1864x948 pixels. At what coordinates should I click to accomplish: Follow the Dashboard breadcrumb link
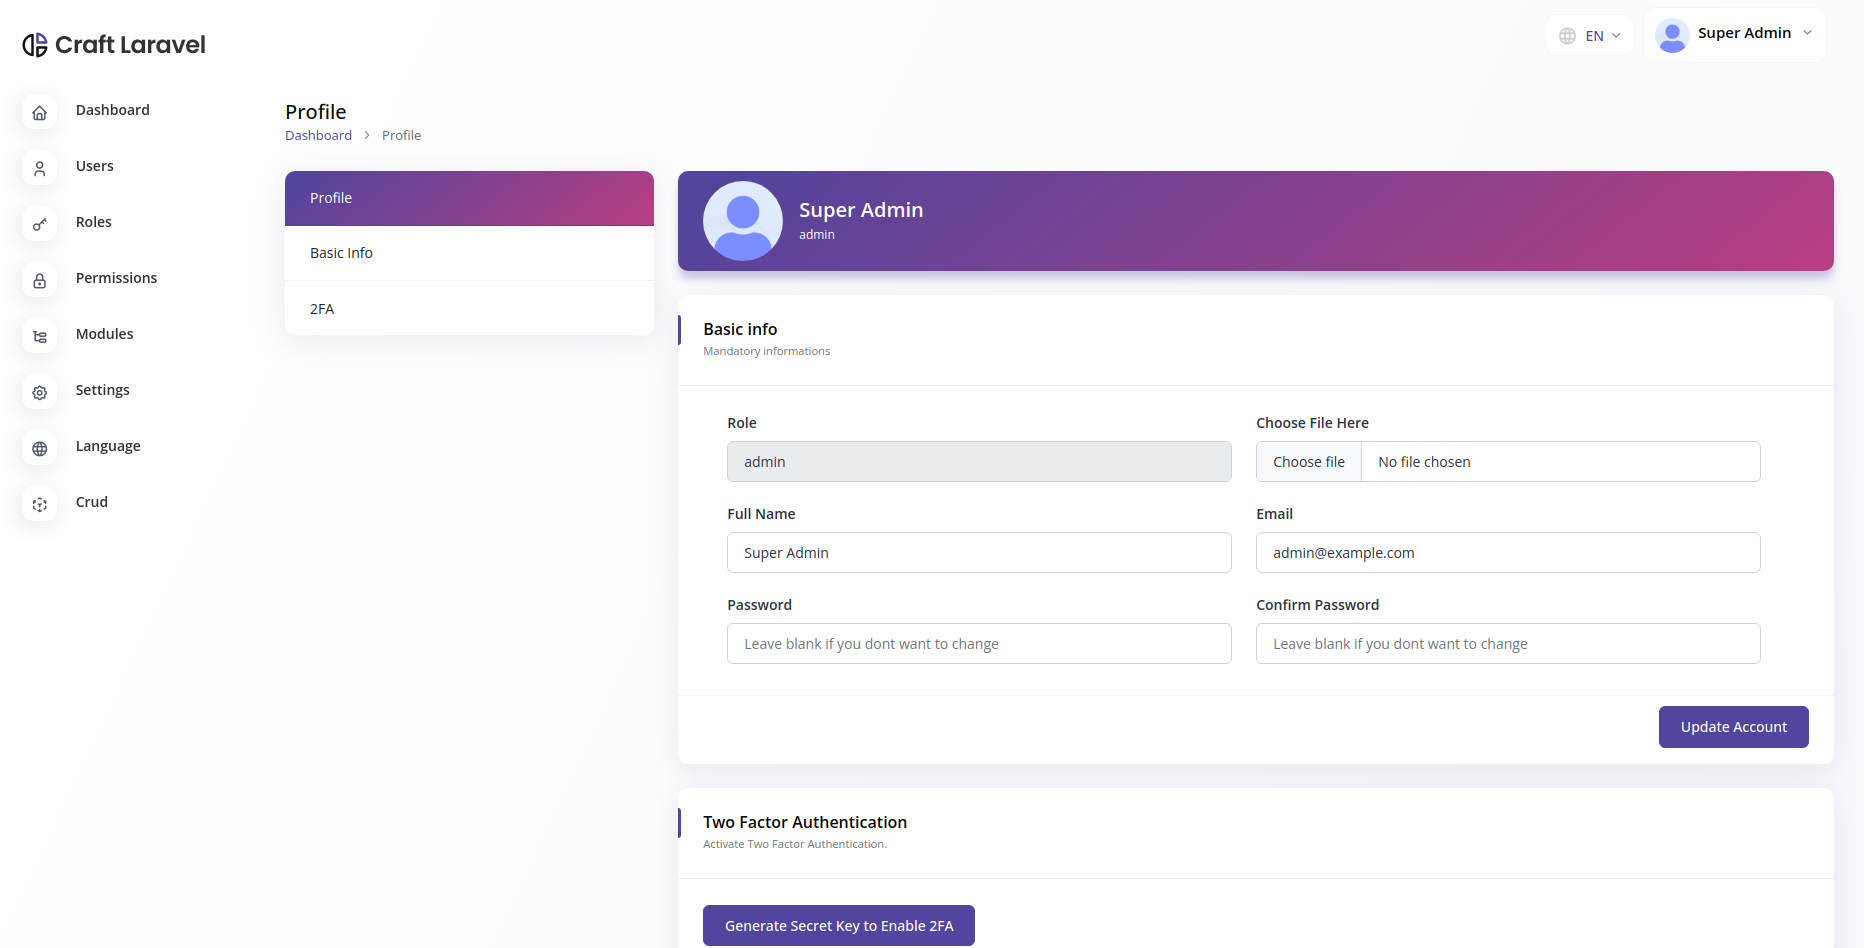point(318,136)
